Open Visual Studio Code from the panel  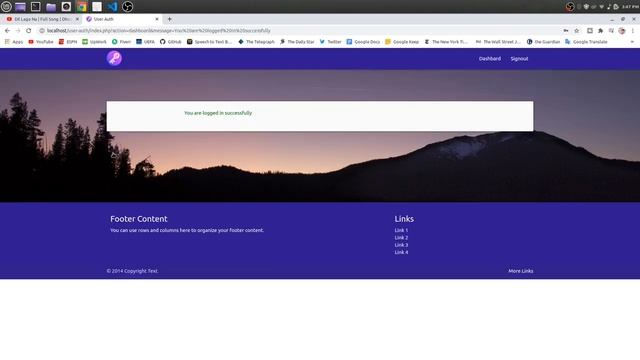pyautogui.click(x=112, y=7)
